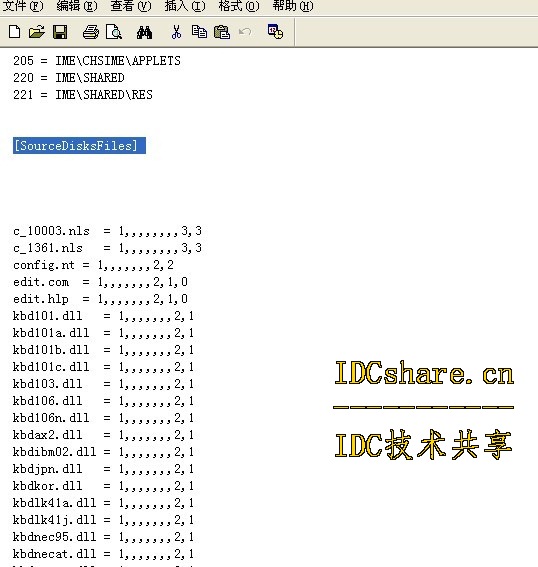Click the kbdnecat.dll line
Viewport: 538px width, 567px height.
click(x=103, y=554)
